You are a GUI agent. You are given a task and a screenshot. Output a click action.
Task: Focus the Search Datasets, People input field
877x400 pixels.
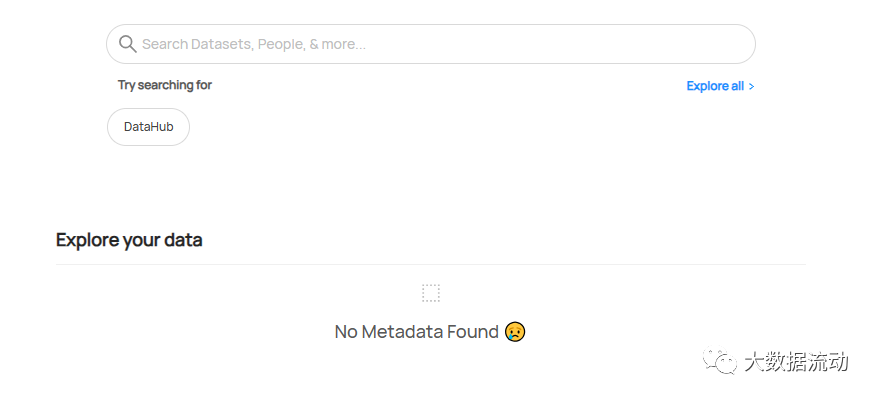pyautogui.click(x=430, y=44)
